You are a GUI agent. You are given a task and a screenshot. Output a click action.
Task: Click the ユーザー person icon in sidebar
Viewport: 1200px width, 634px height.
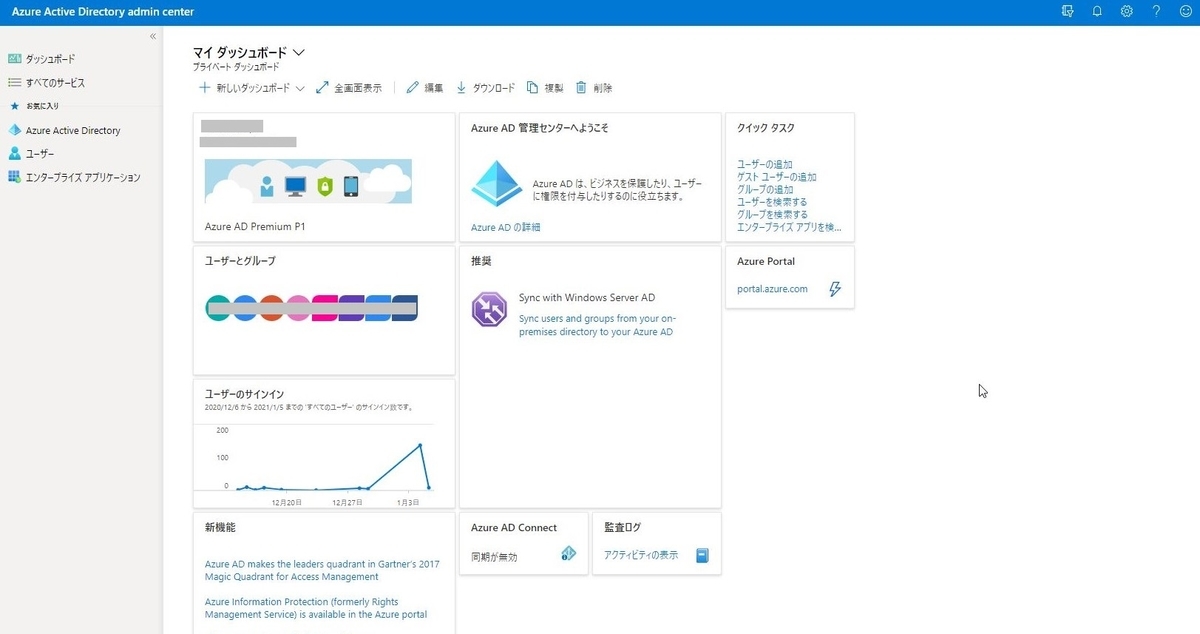(14, 153)
